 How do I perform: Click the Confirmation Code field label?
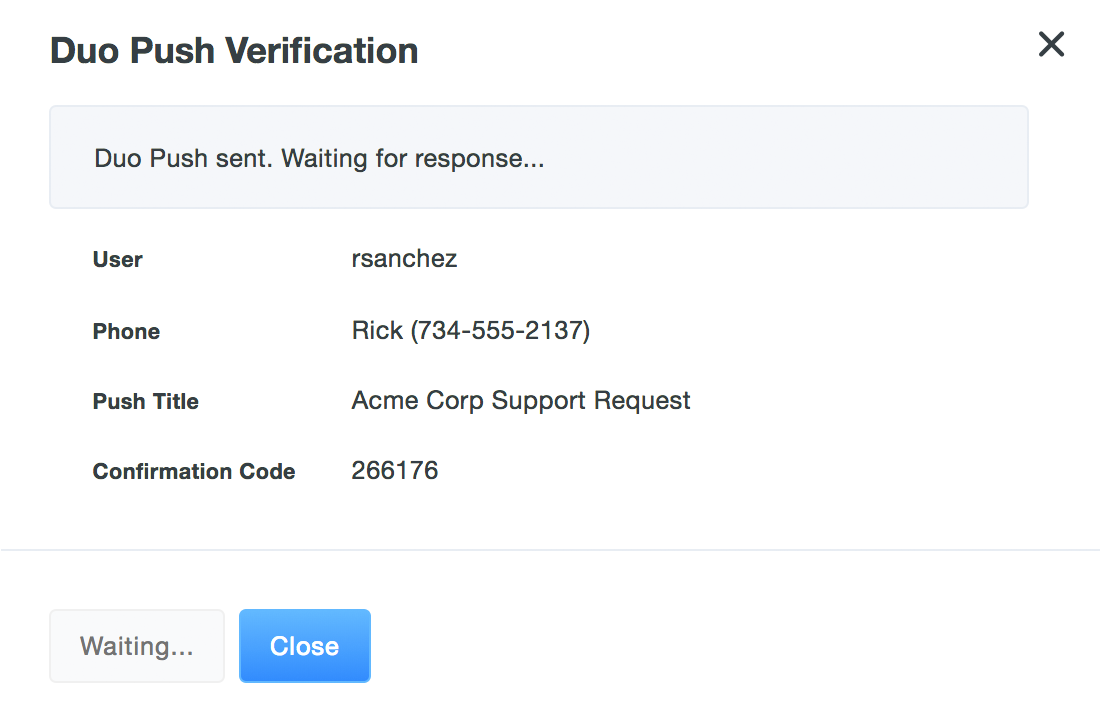193,471
